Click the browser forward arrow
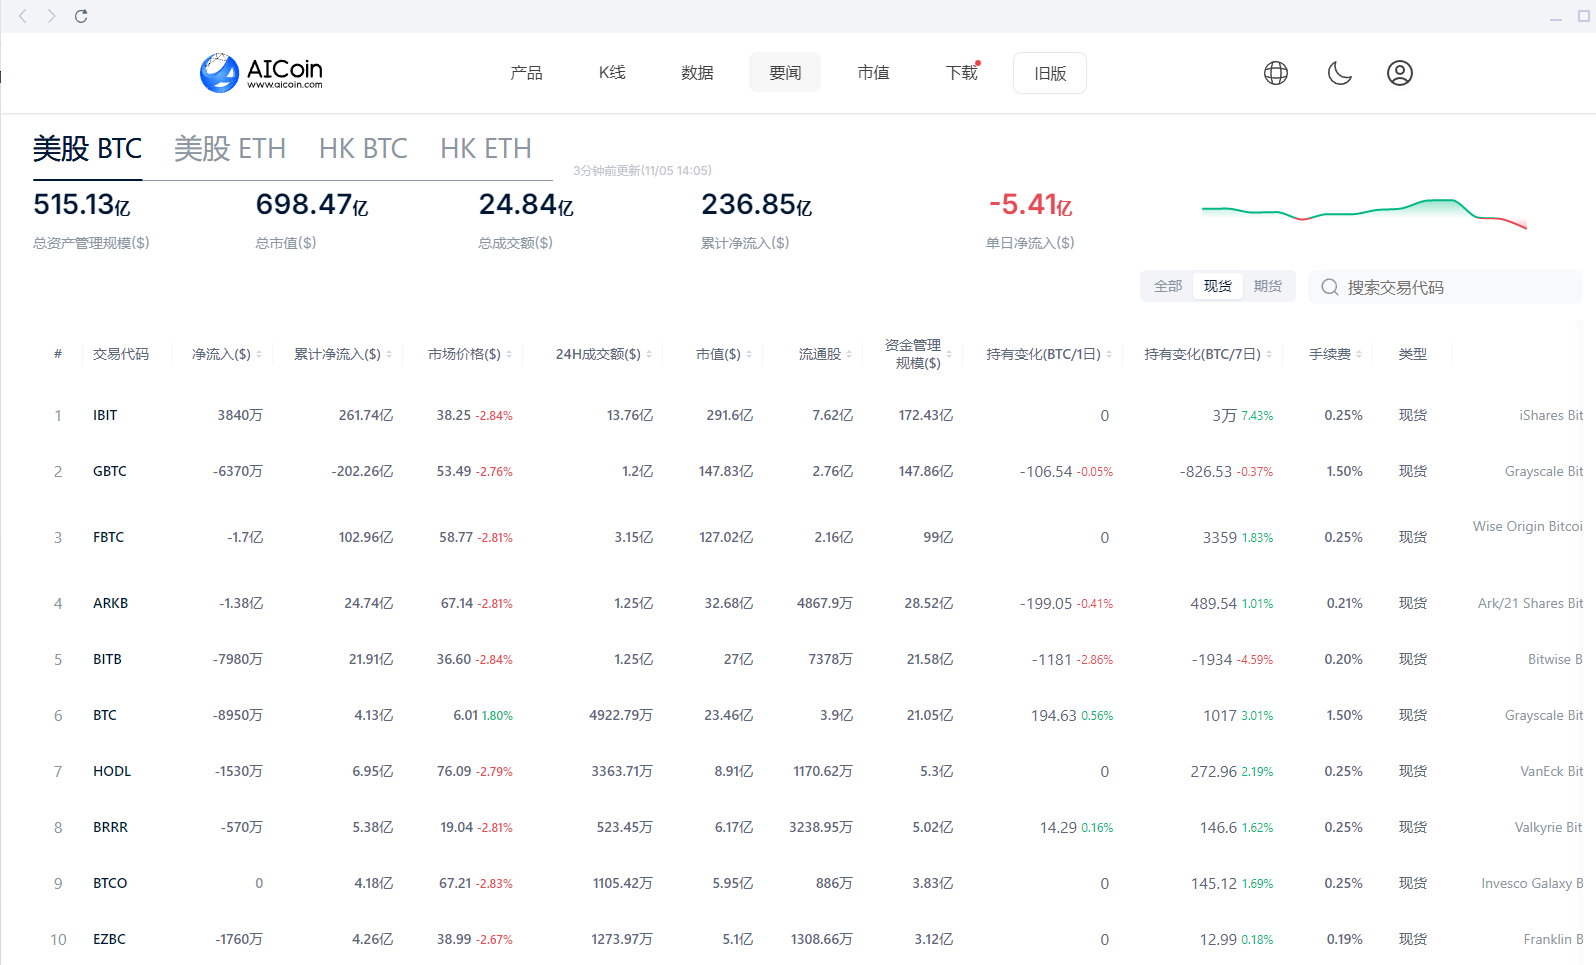 pyautogui.click(x=51, y=16)
